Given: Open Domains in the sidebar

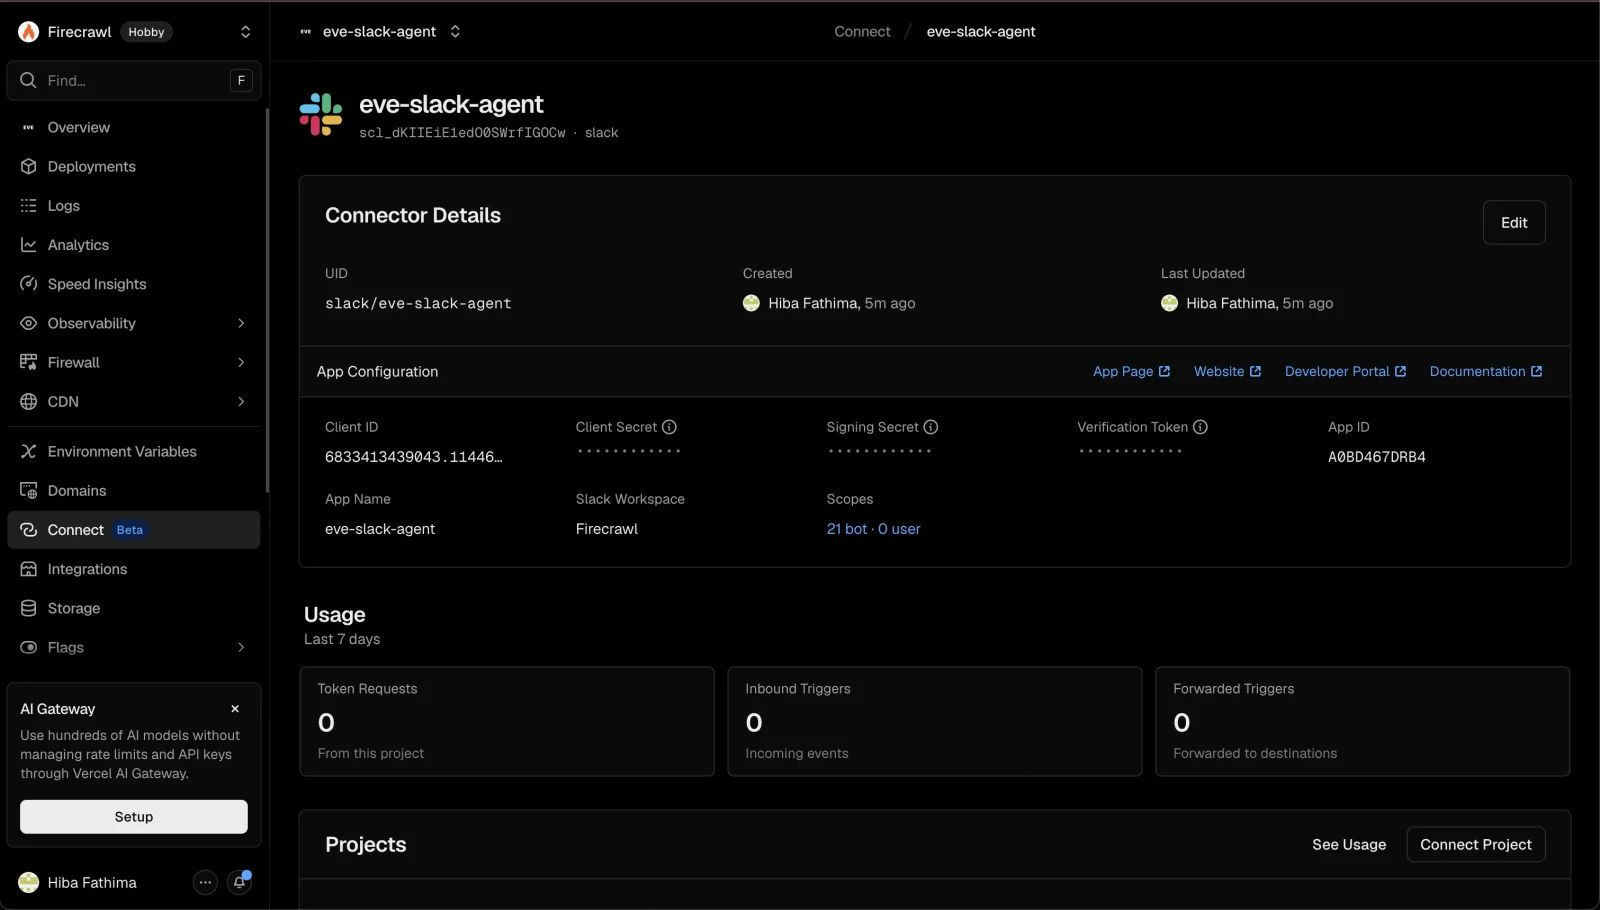Looking at the screenshot, I should click(134, 491).
